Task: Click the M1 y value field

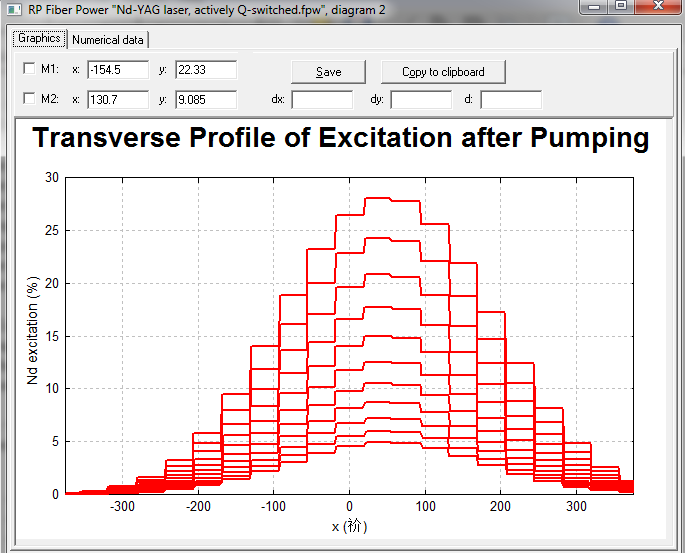Action: [206, 70]
